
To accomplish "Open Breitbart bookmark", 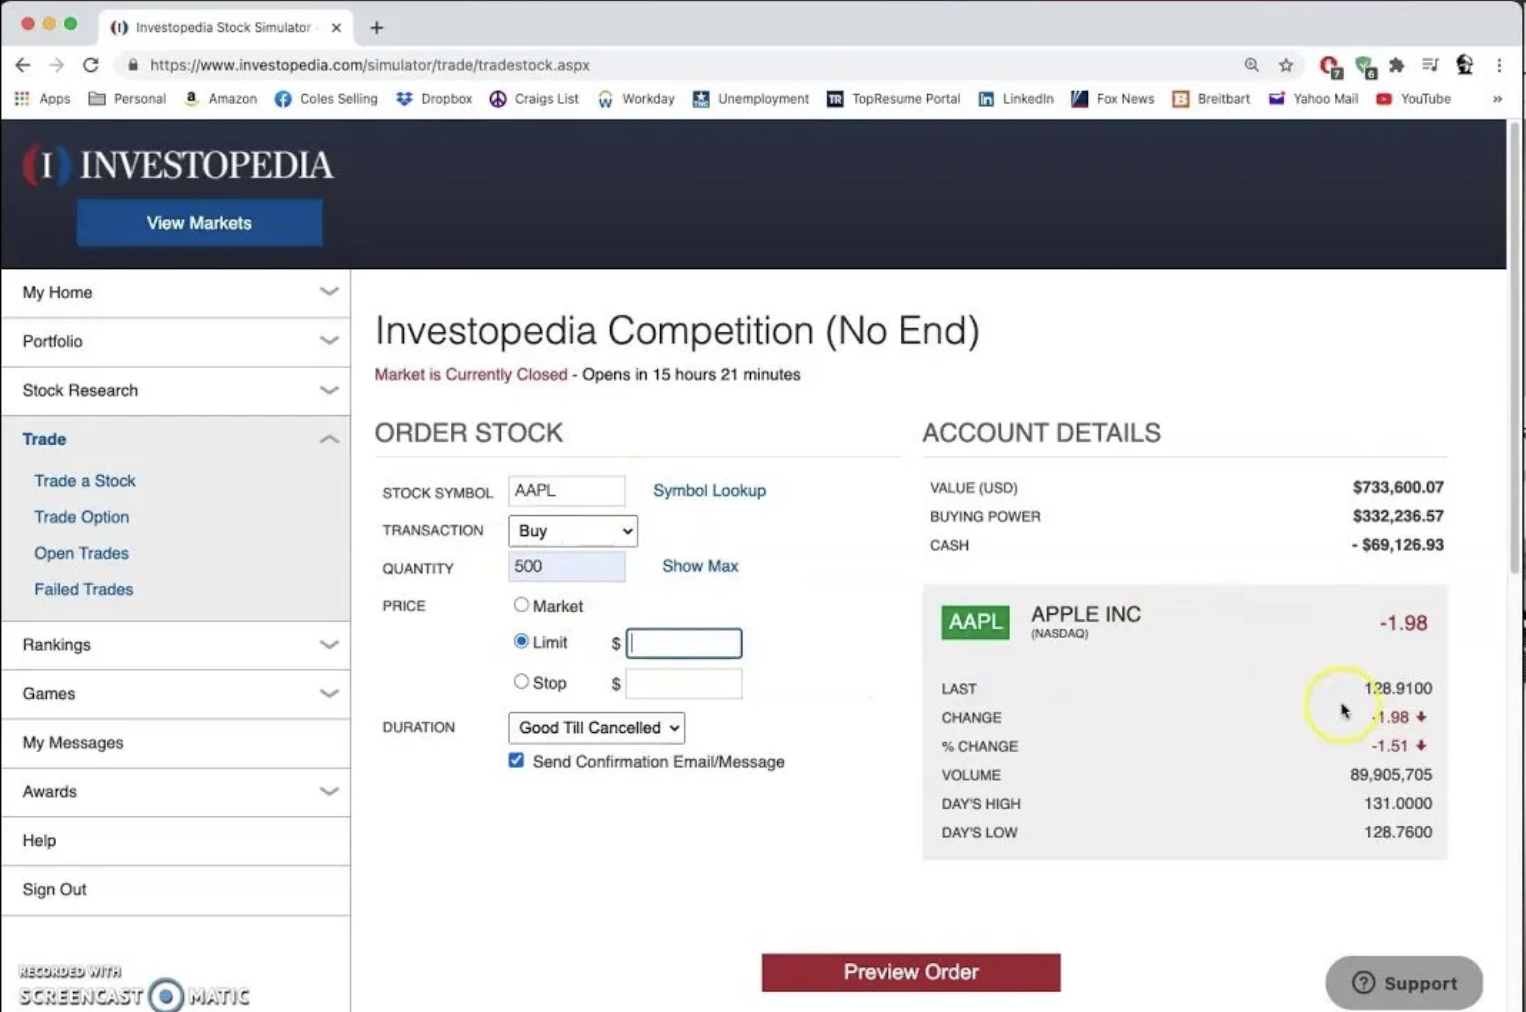I will click(1211, 99).
